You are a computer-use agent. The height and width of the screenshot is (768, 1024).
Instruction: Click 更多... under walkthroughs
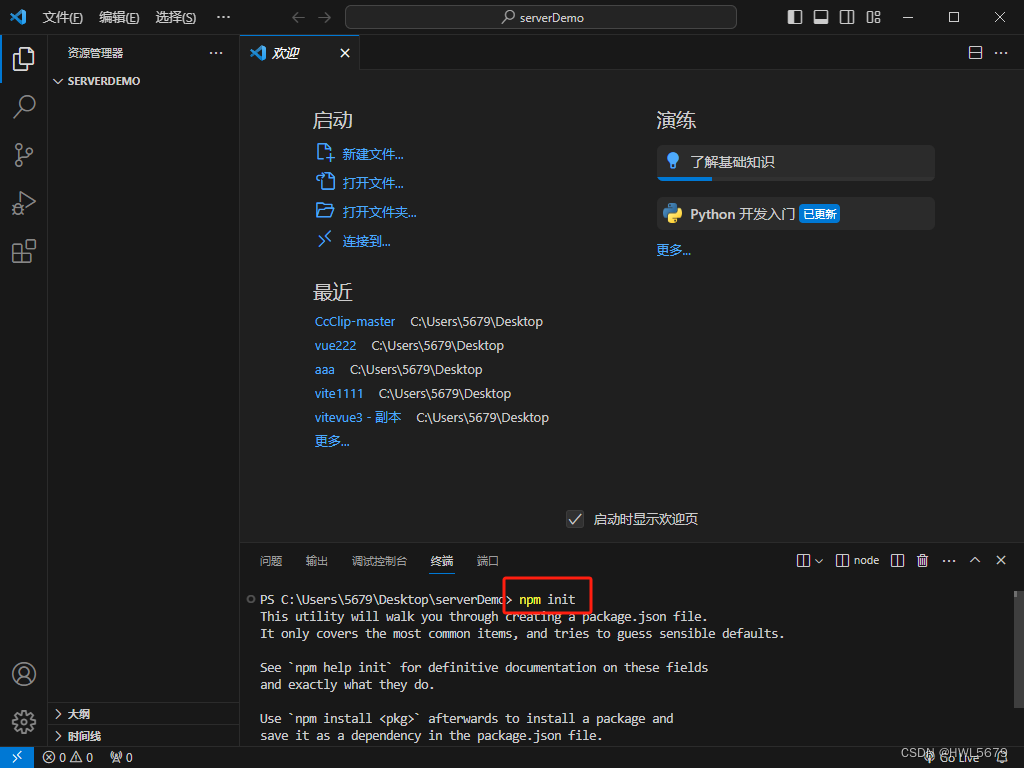coord(673,250)
